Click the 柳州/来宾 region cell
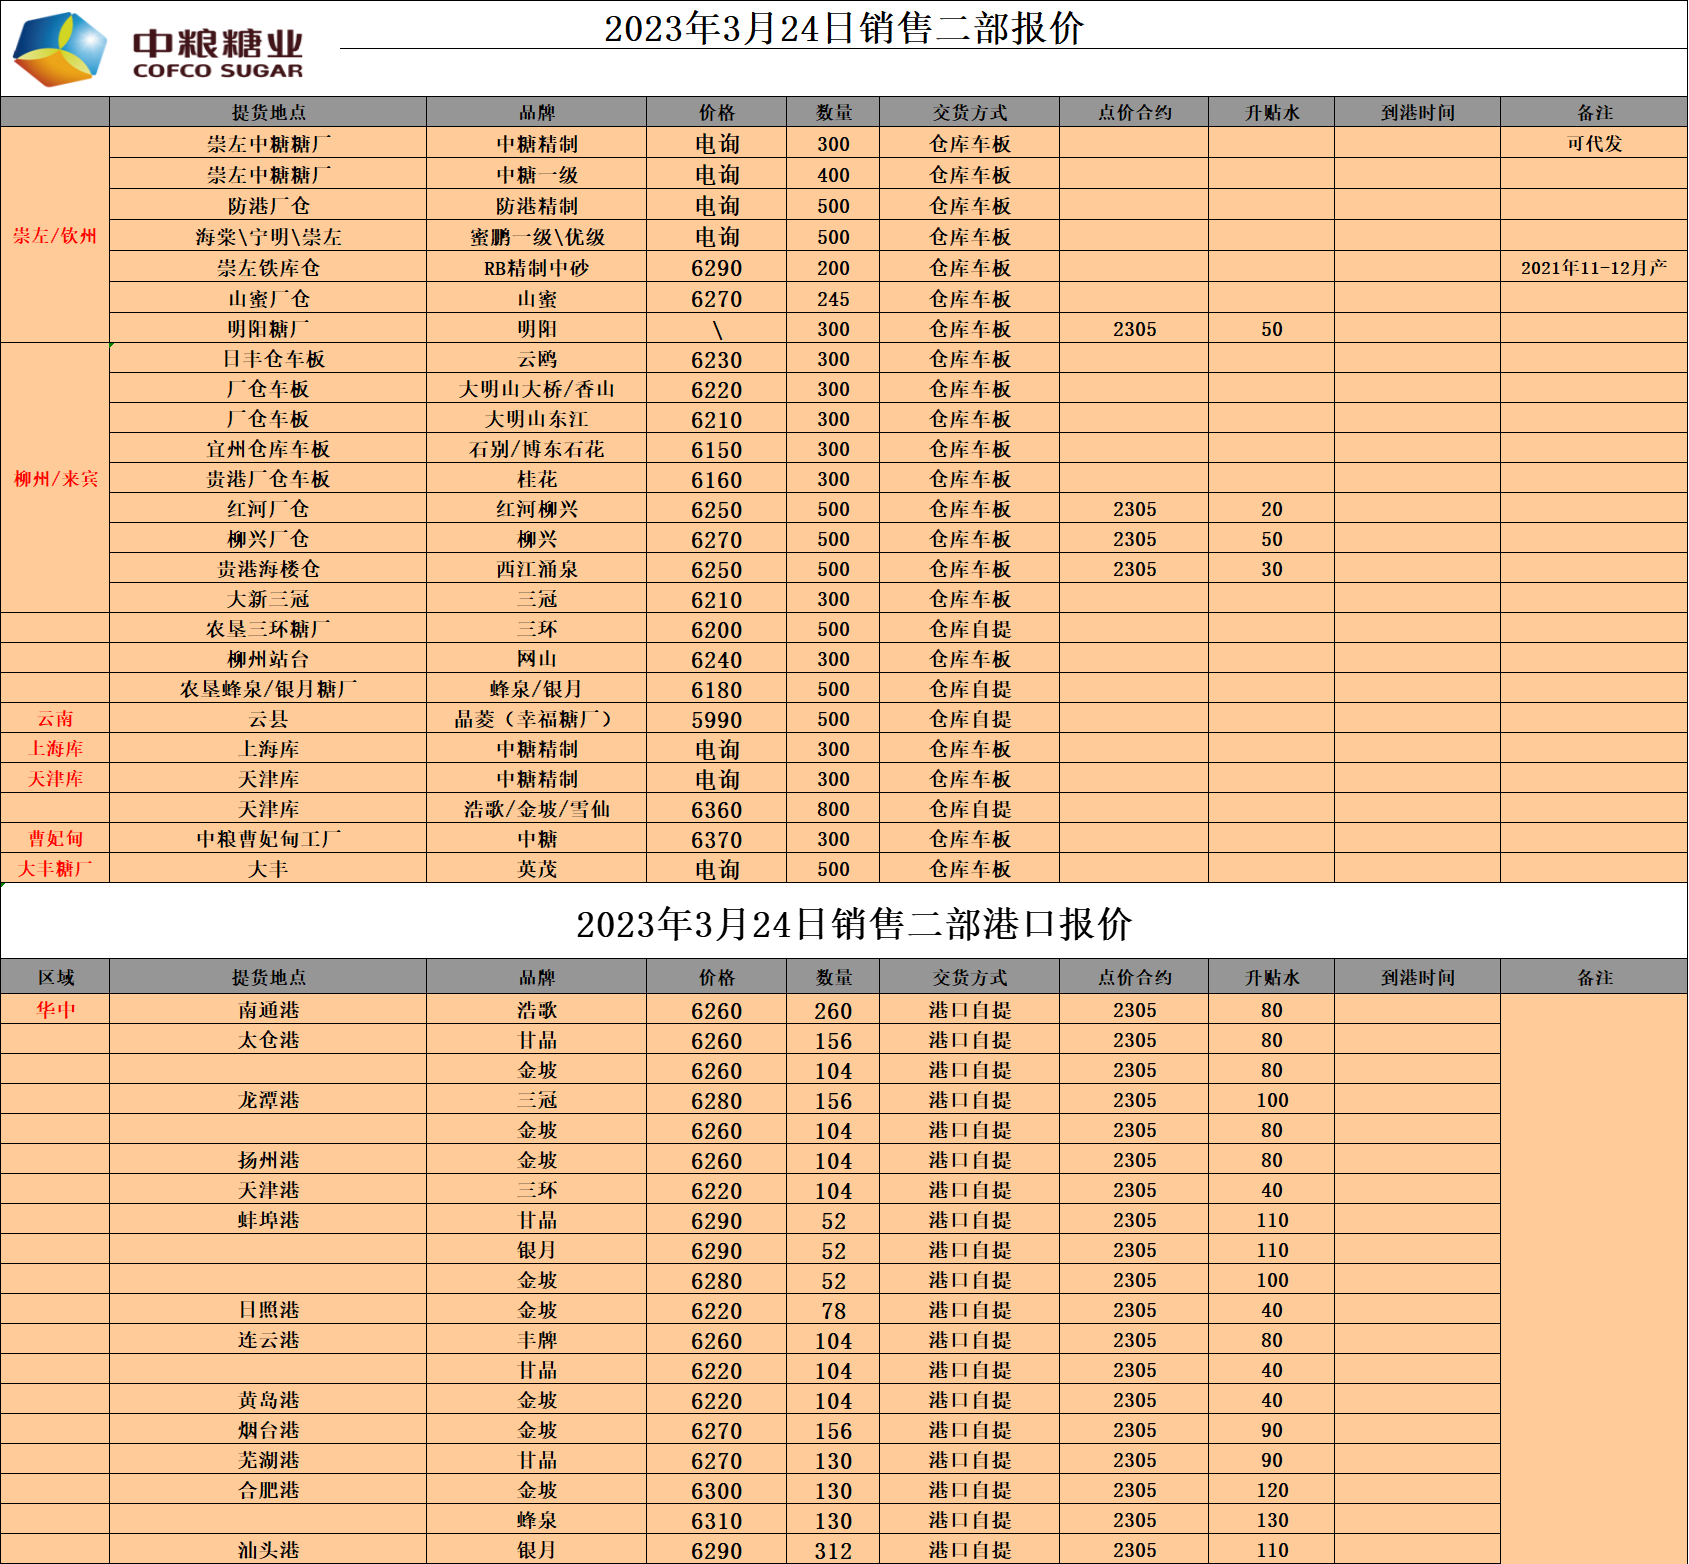1689x1564 pixels. click(x=55, y=479)
